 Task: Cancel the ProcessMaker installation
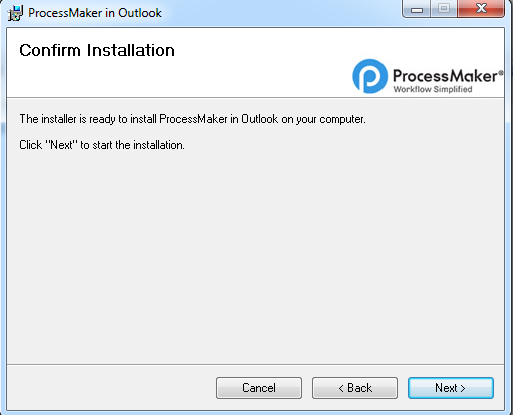[259, 388]
